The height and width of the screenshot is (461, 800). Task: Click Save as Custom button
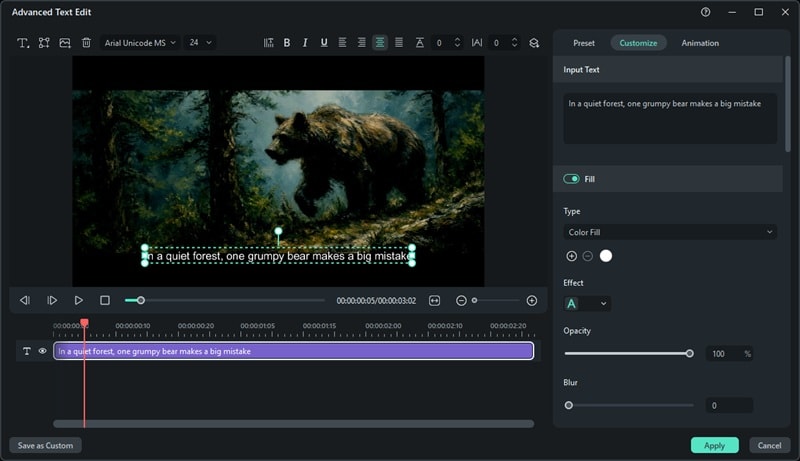(45, 445)
